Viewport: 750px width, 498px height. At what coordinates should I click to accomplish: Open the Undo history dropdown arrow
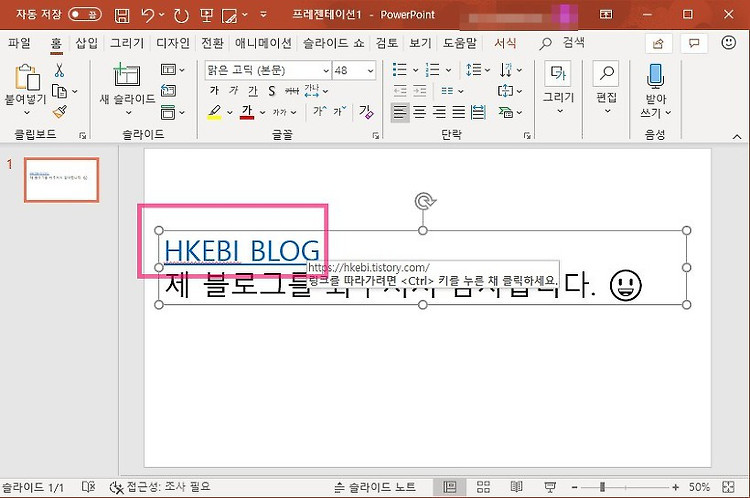pyautogui.click(x=162, y=15)
